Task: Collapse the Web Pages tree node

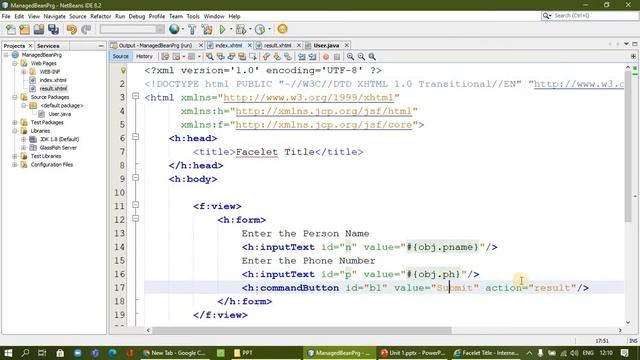Action: pos(15,63)
